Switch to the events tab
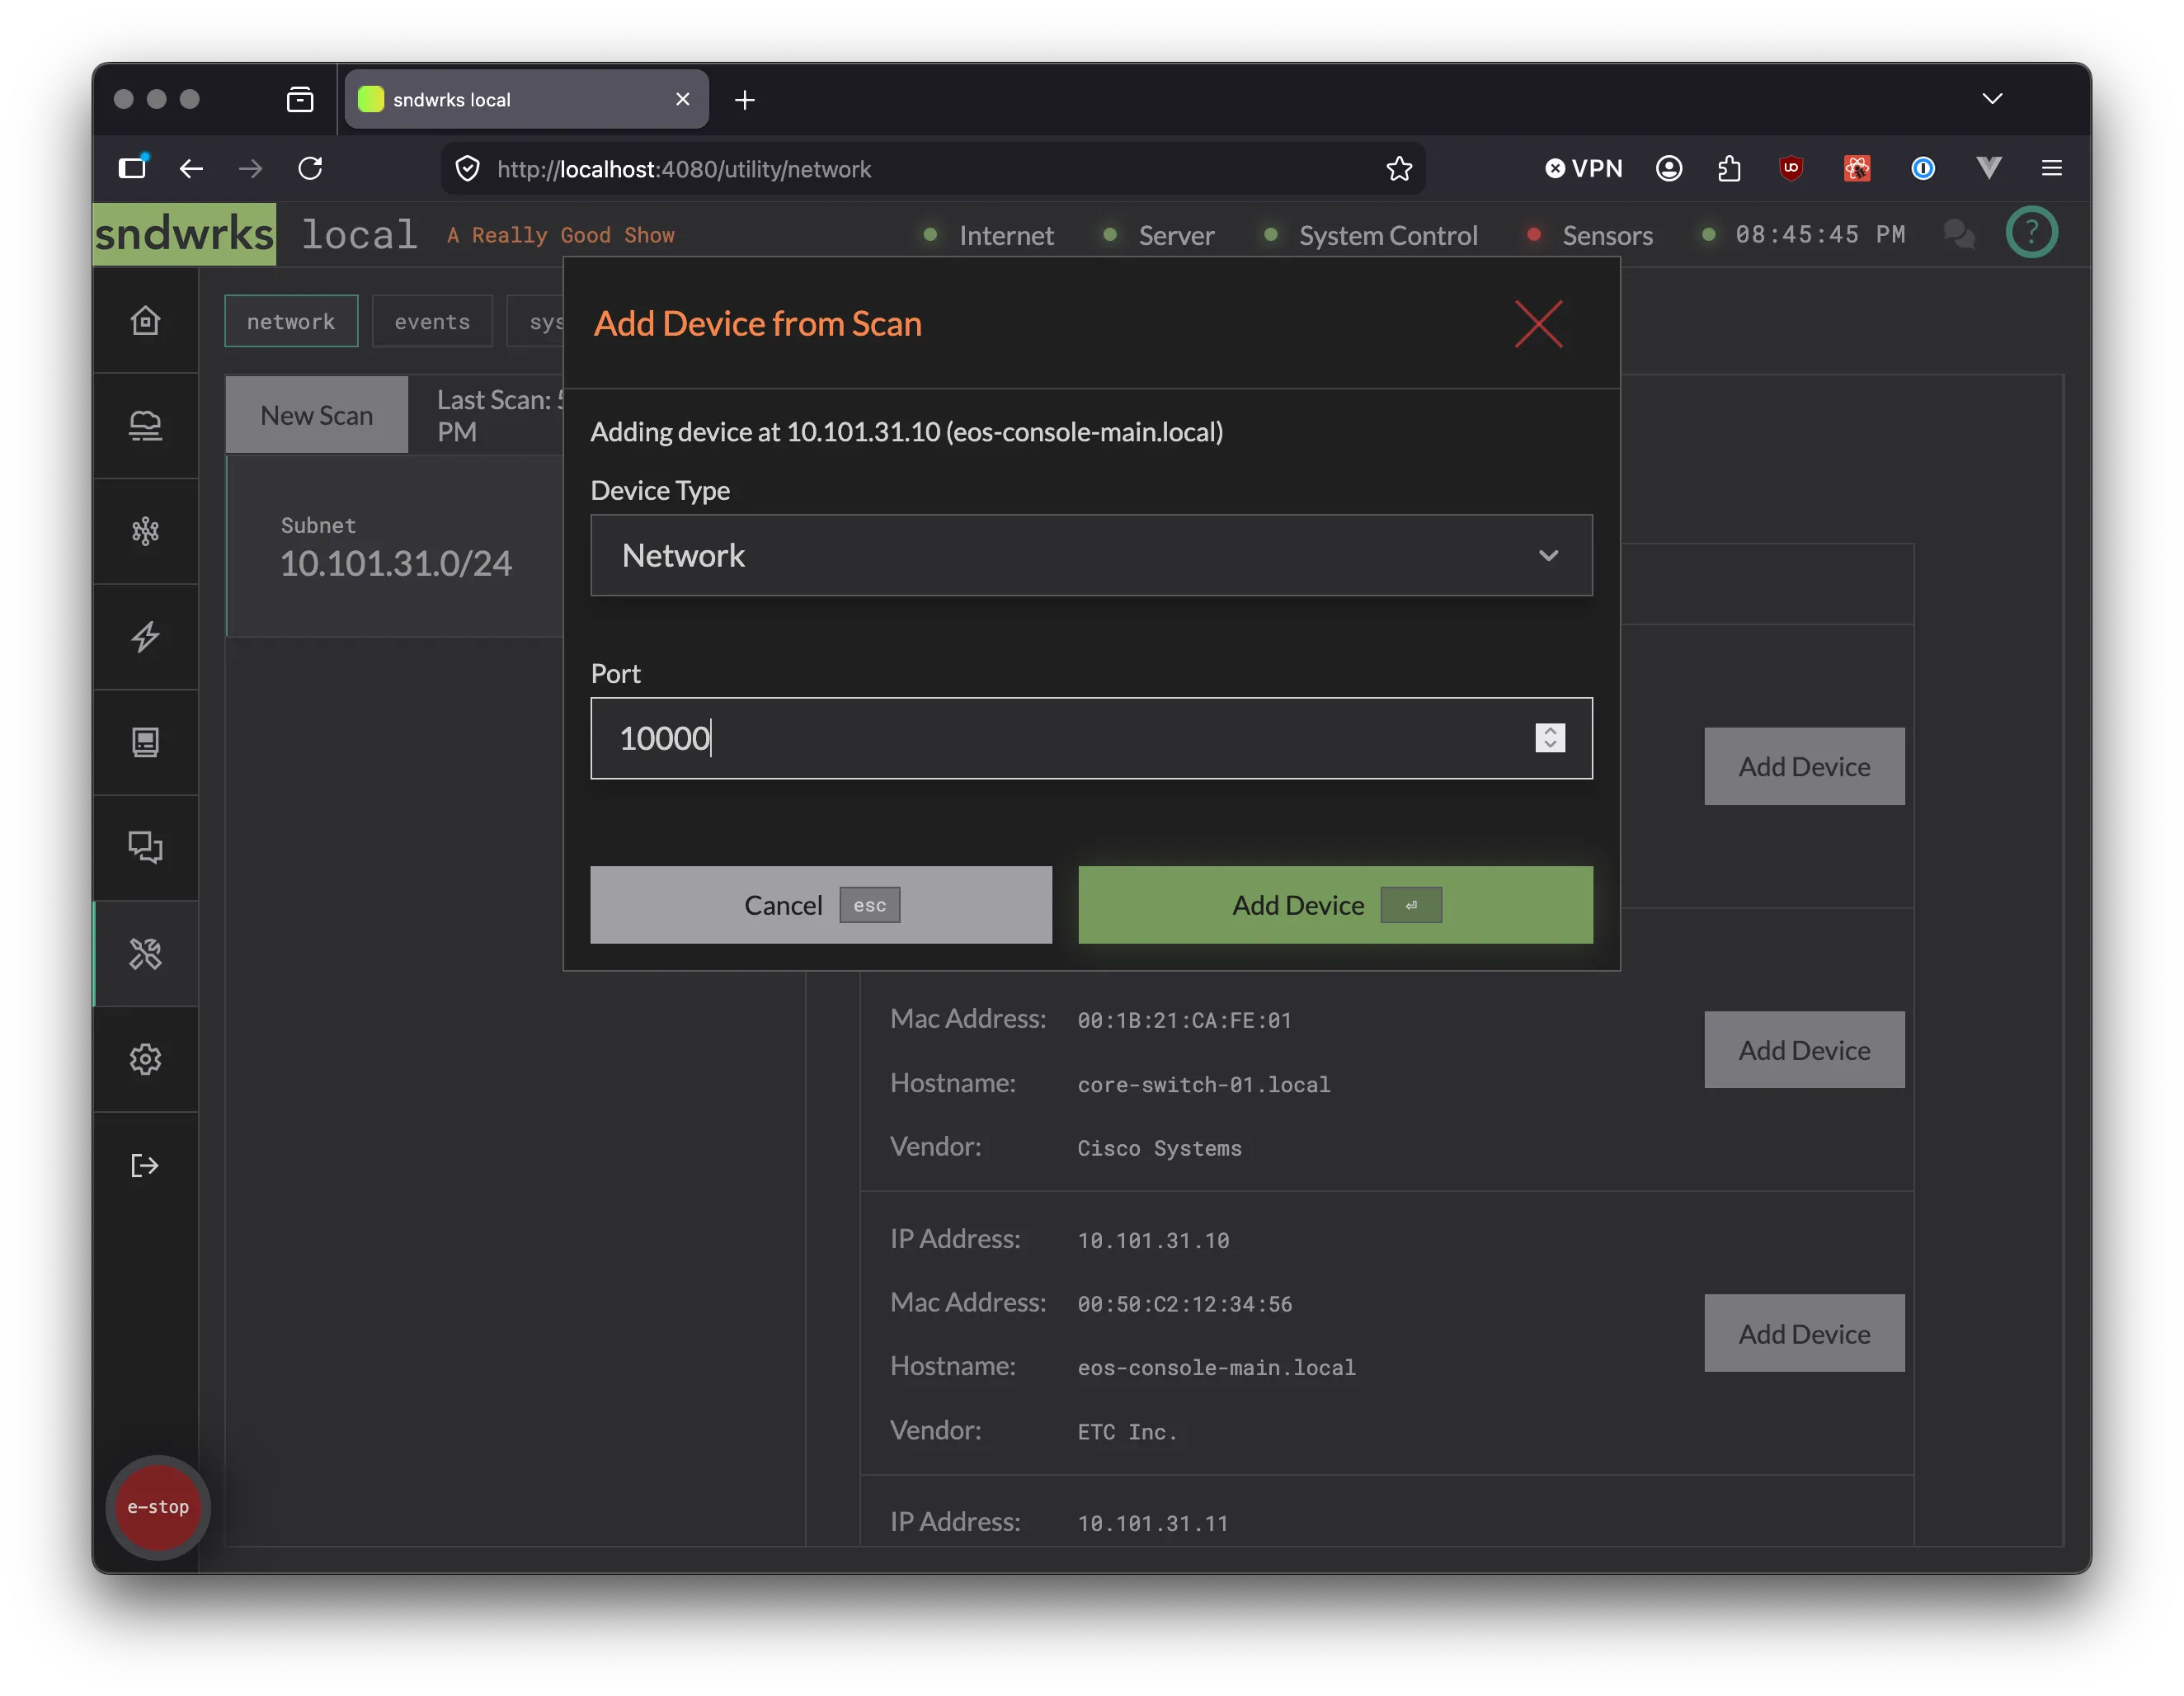This screenshot has height=1696, width=2184. tap(432, 321)
